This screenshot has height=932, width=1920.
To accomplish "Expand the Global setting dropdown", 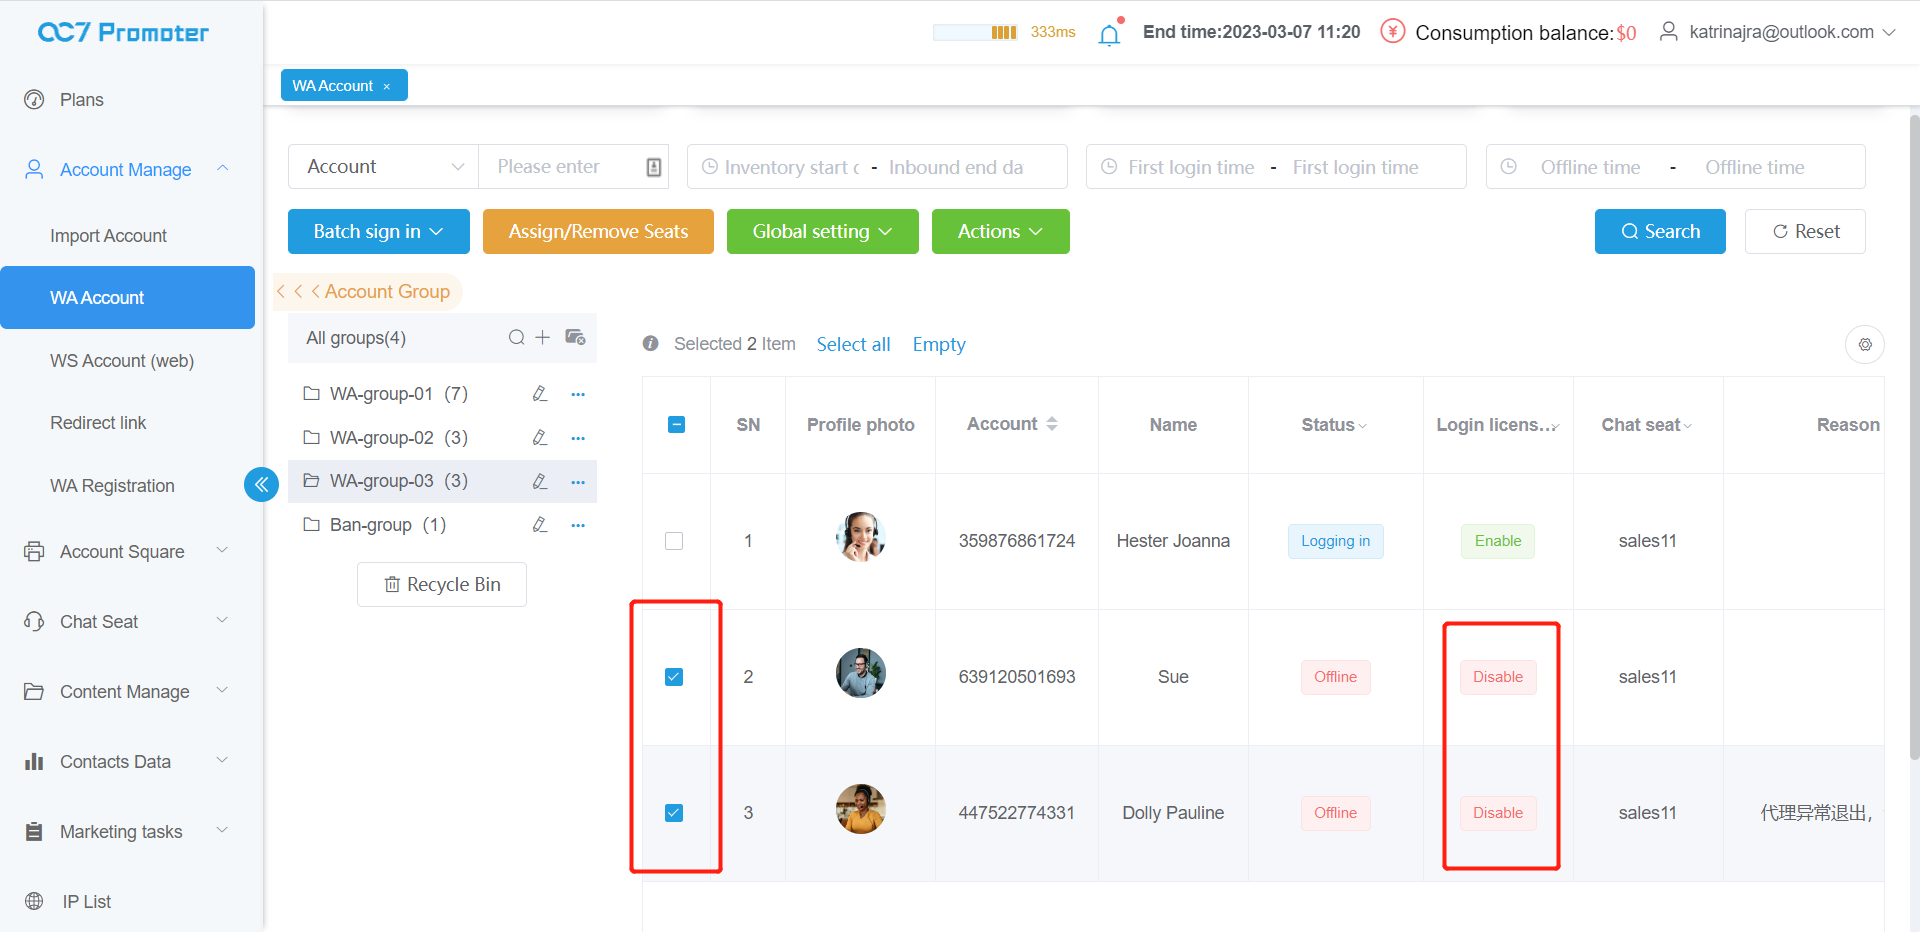I will pyautogui.click(x=822, y=231).
